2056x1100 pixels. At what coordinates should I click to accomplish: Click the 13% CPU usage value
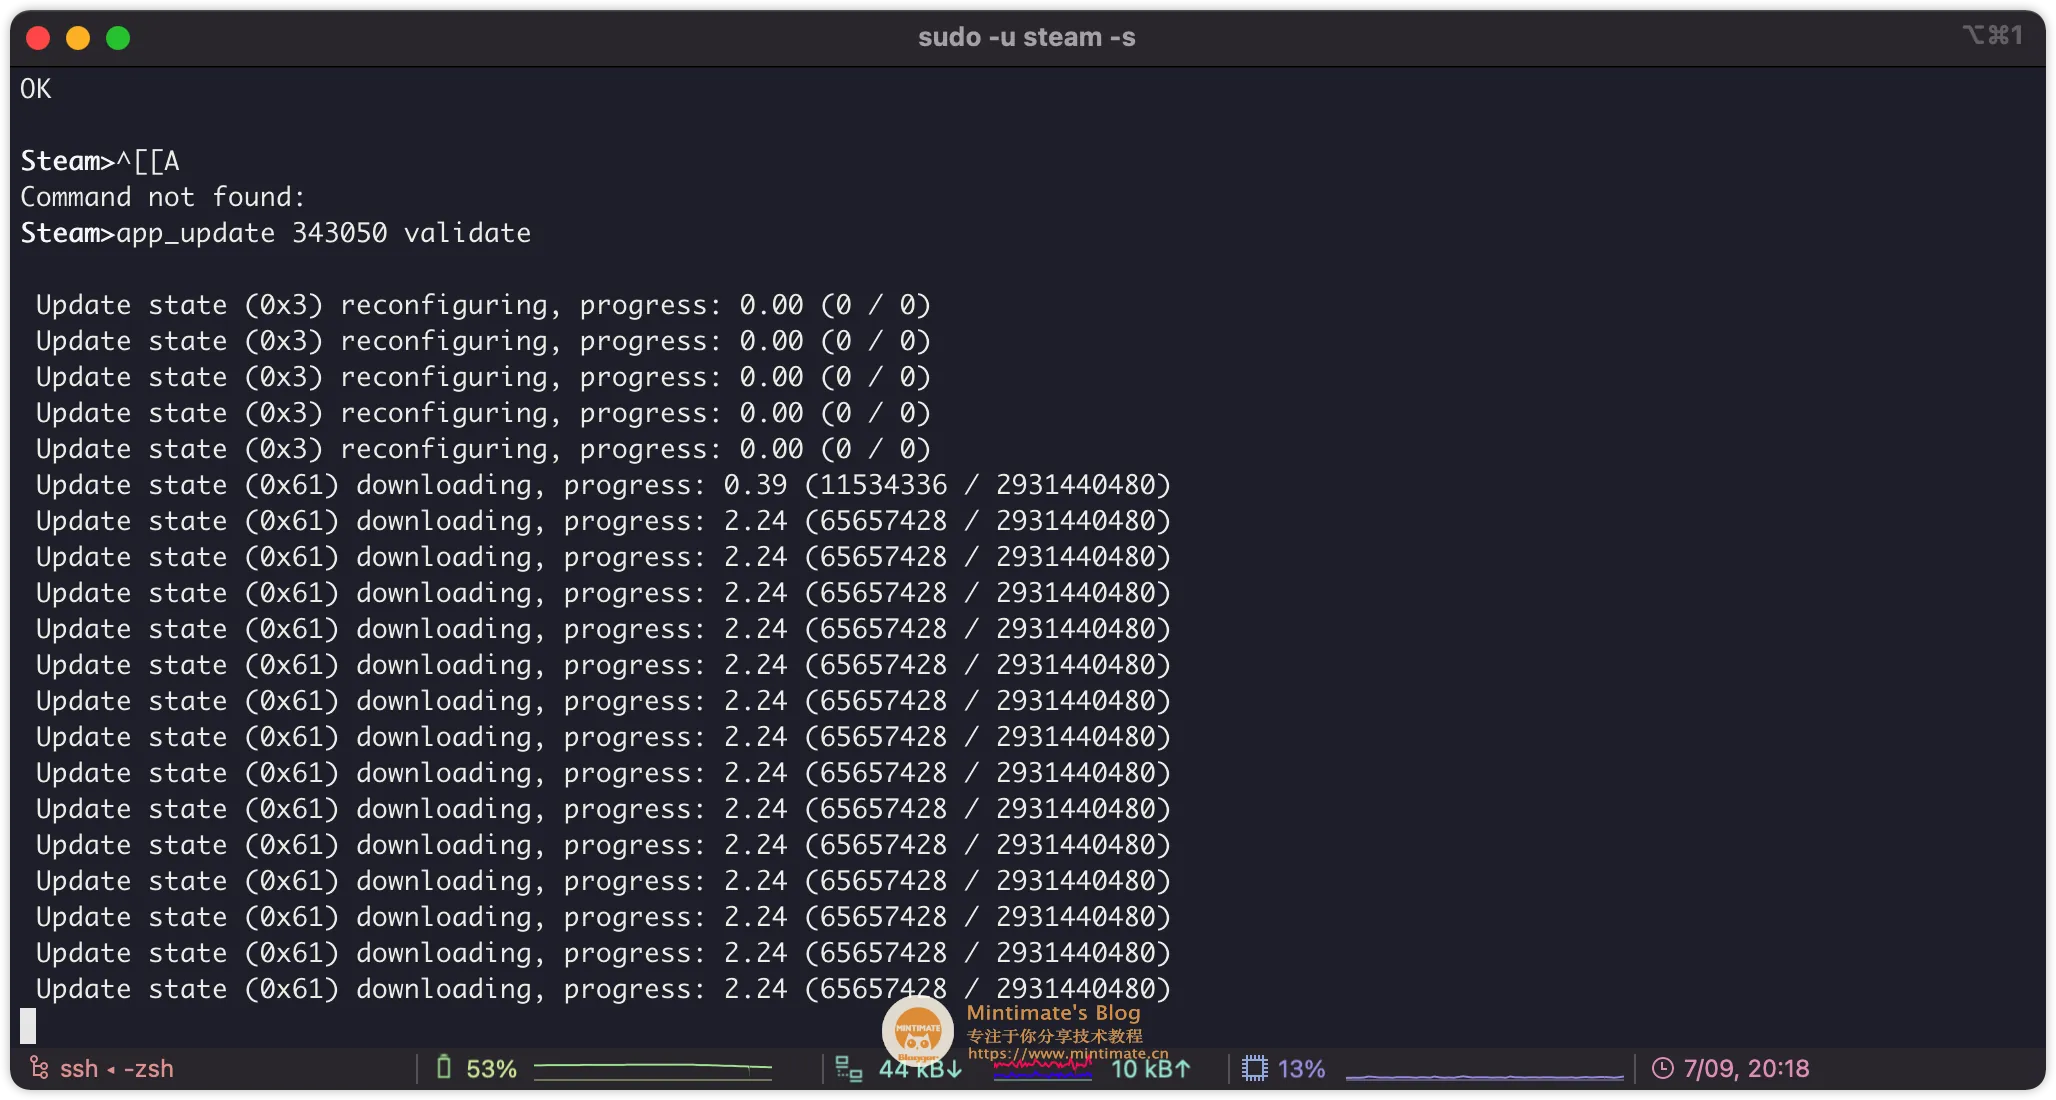tap(1301, 1069)
